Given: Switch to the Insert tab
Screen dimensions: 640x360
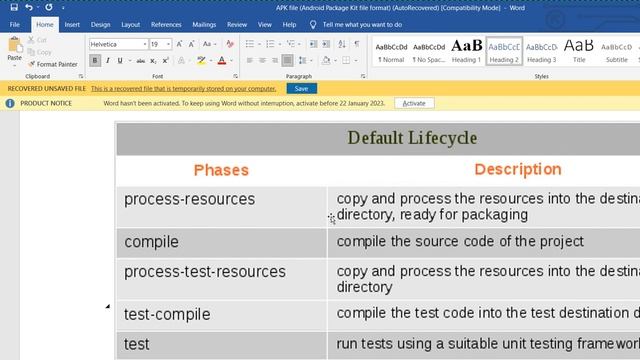Looking at the screenshot, I should pyautogui.click(x=72, y=24).
